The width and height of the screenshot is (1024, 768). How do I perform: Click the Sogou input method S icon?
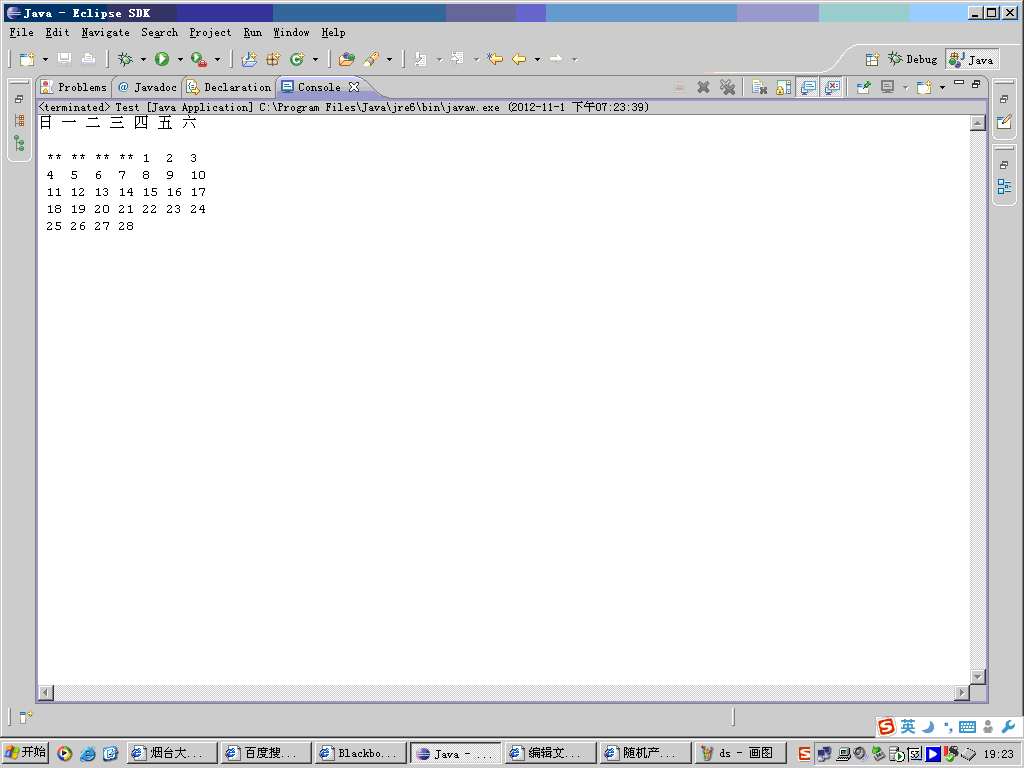click(x=886, y=726)
